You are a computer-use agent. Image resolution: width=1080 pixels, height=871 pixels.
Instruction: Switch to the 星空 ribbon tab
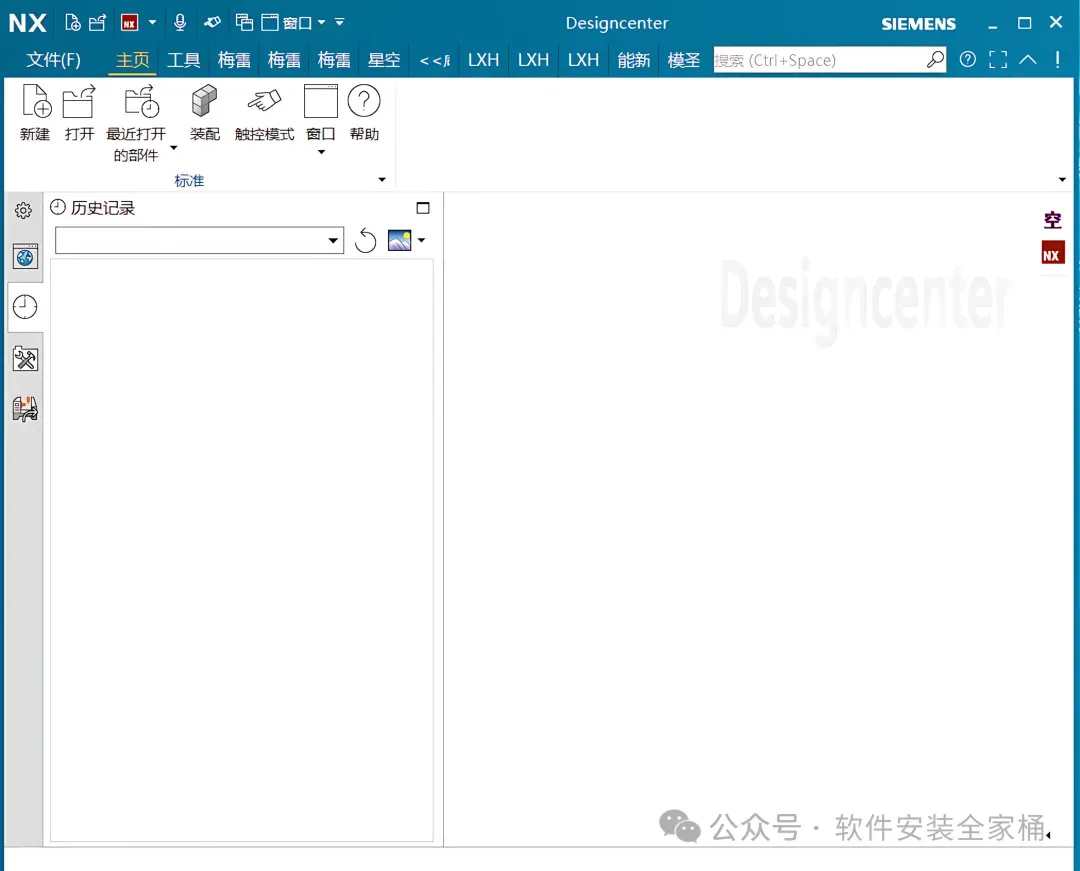[x=384, y=60]
